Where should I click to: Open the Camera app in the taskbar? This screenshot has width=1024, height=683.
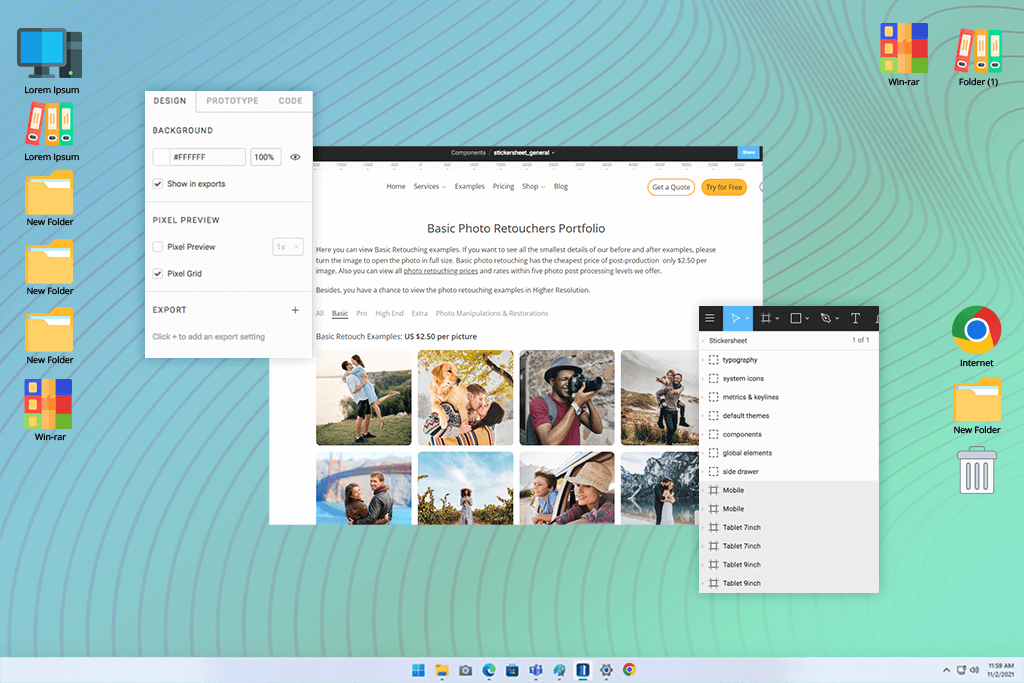(x=466, y=670)
